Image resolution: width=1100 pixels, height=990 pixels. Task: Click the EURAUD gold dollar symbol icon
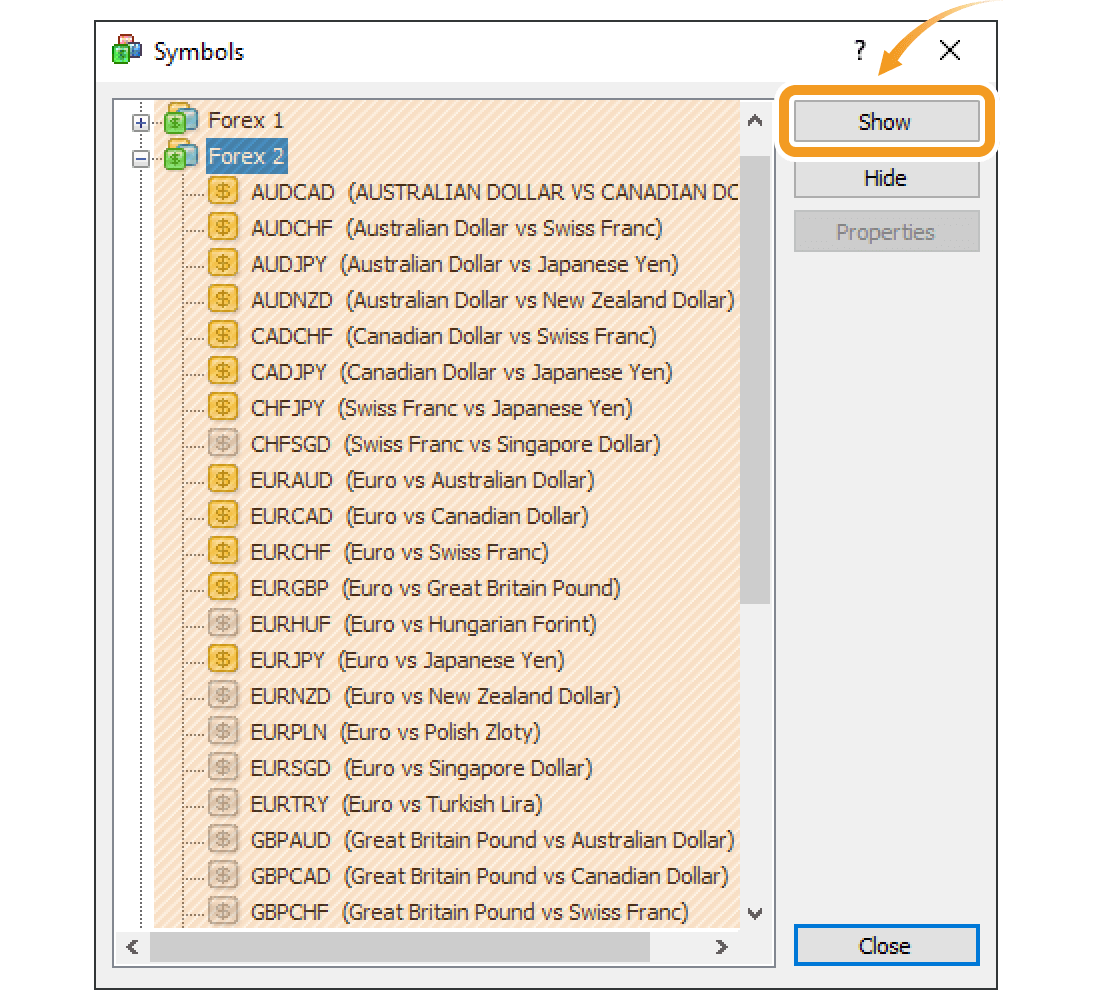(x=223, y=479)
